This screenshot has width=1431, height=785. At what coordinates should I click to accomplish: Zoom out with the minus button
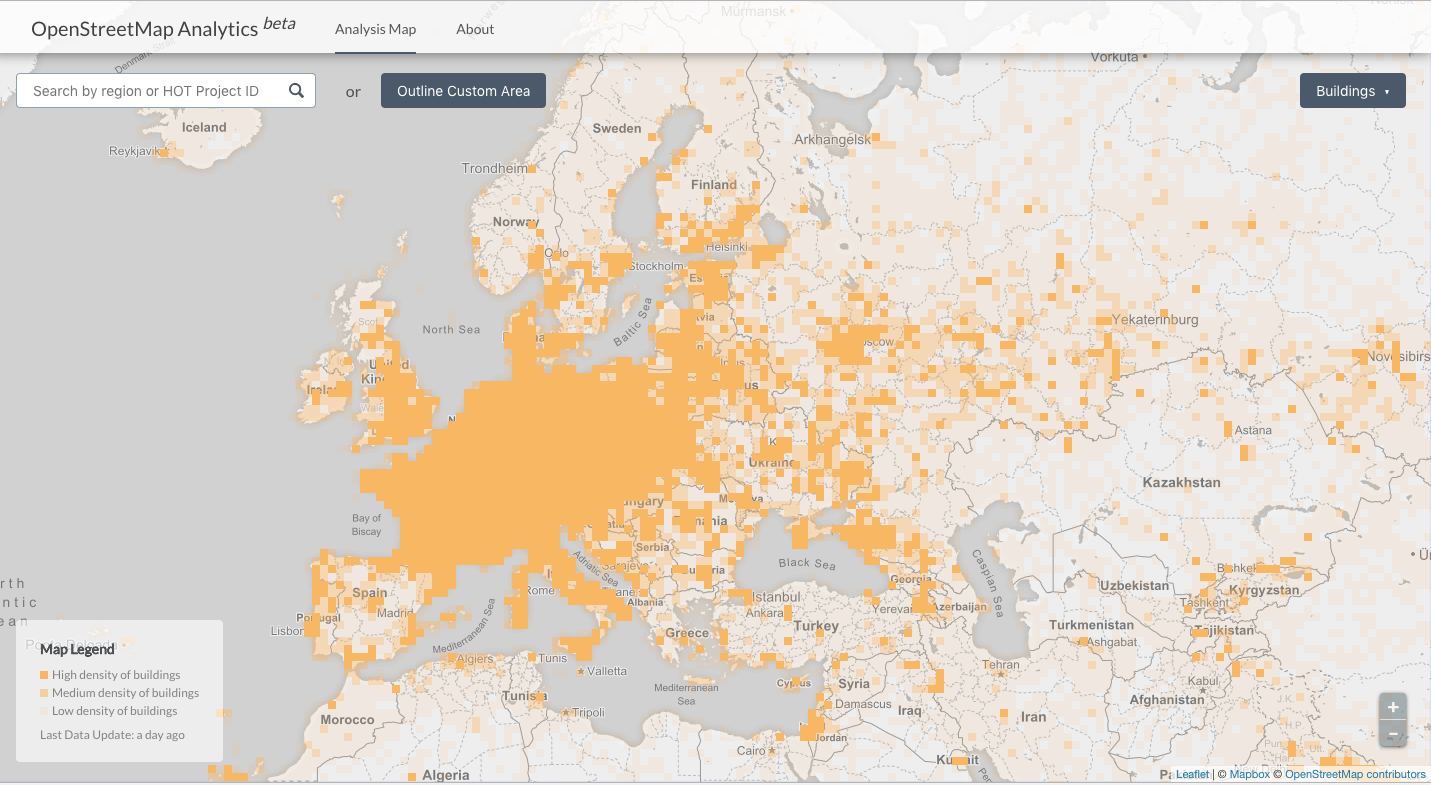pyautogui.click(x=1393, y=733)
